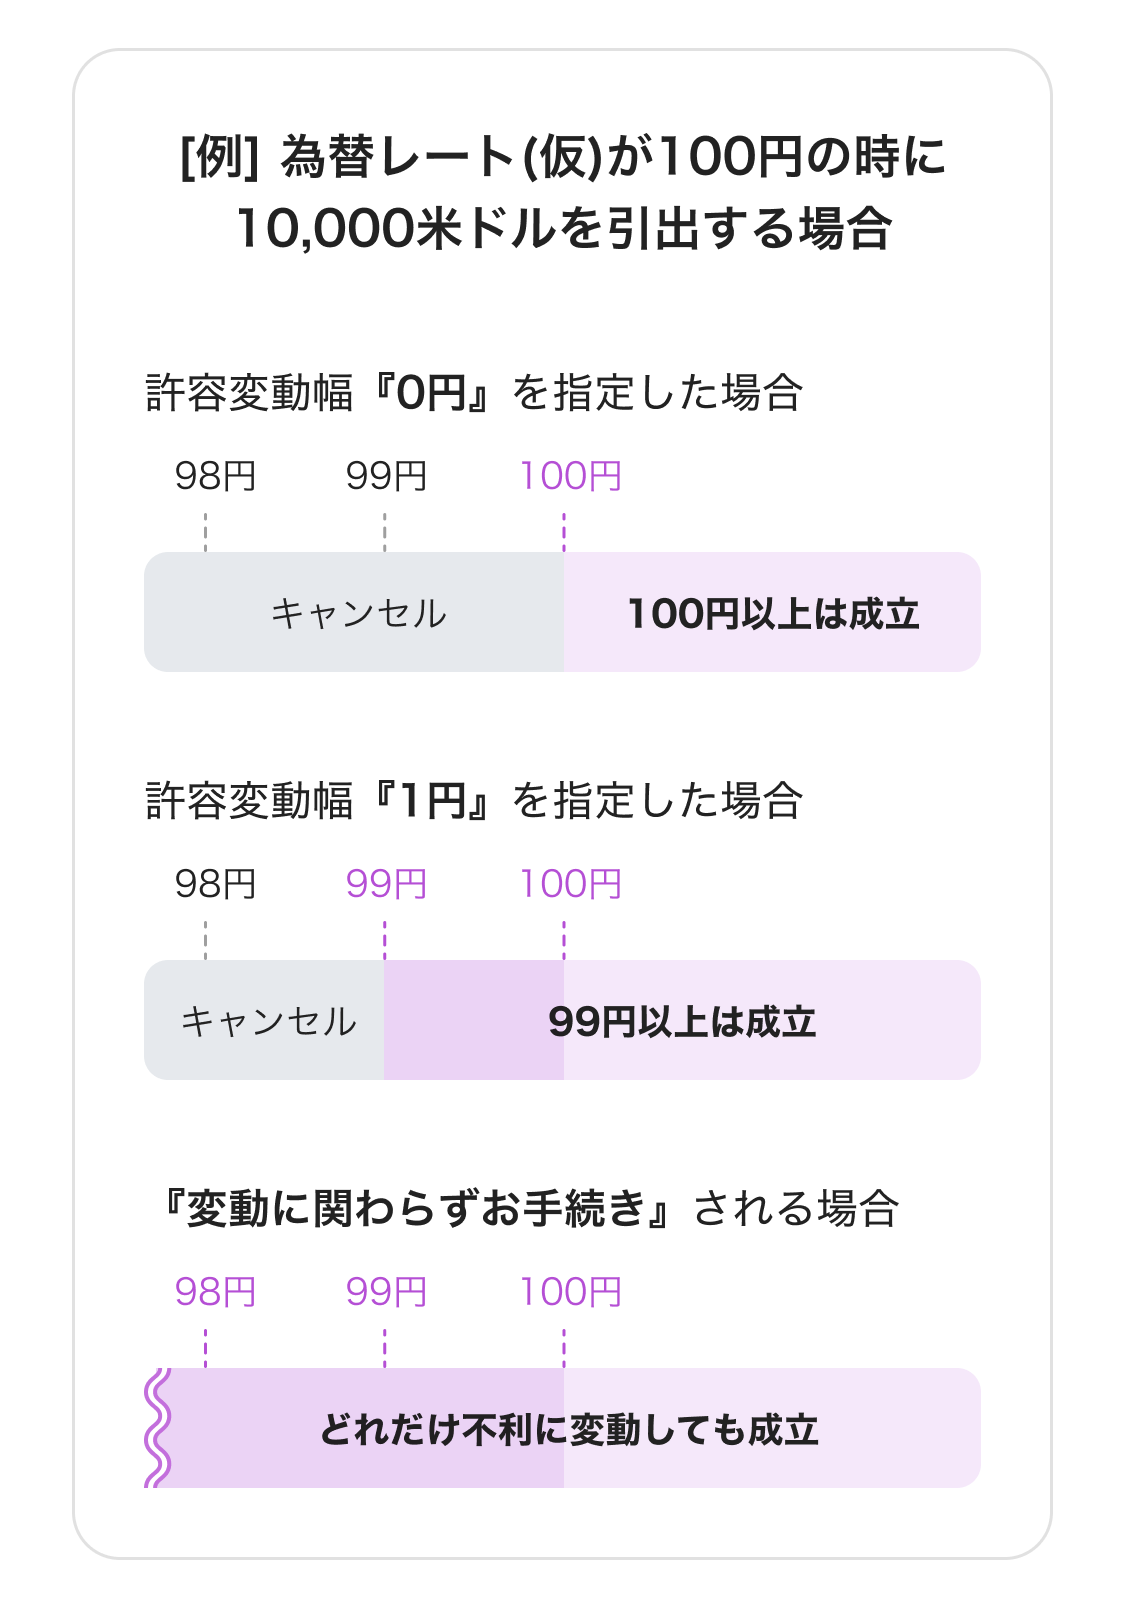The width and height of the screenshot is (1125, 1610).
Task: Click the purple 99円 label in the second chart
Action: 386,884
